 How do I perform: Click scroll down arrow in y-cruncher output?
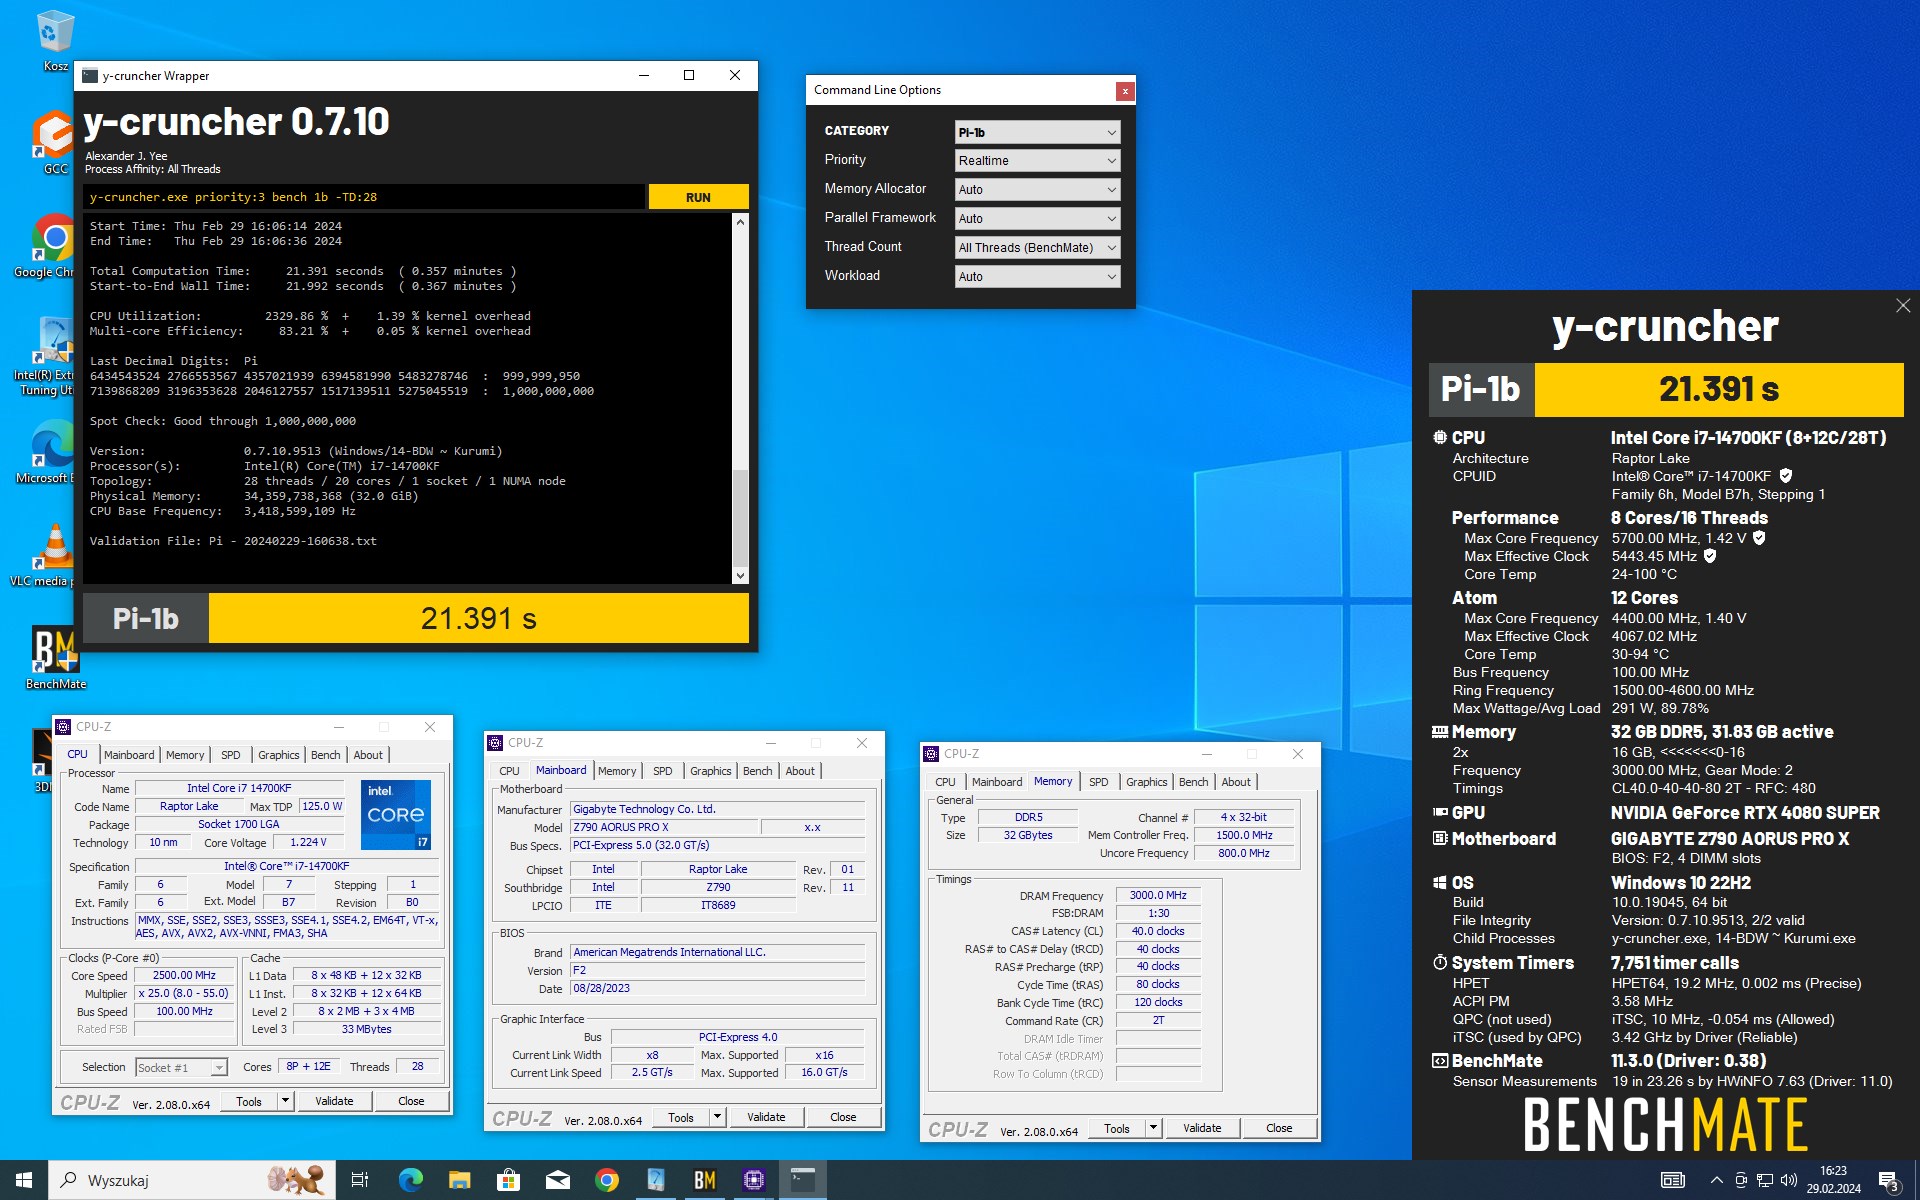[740, 575]
